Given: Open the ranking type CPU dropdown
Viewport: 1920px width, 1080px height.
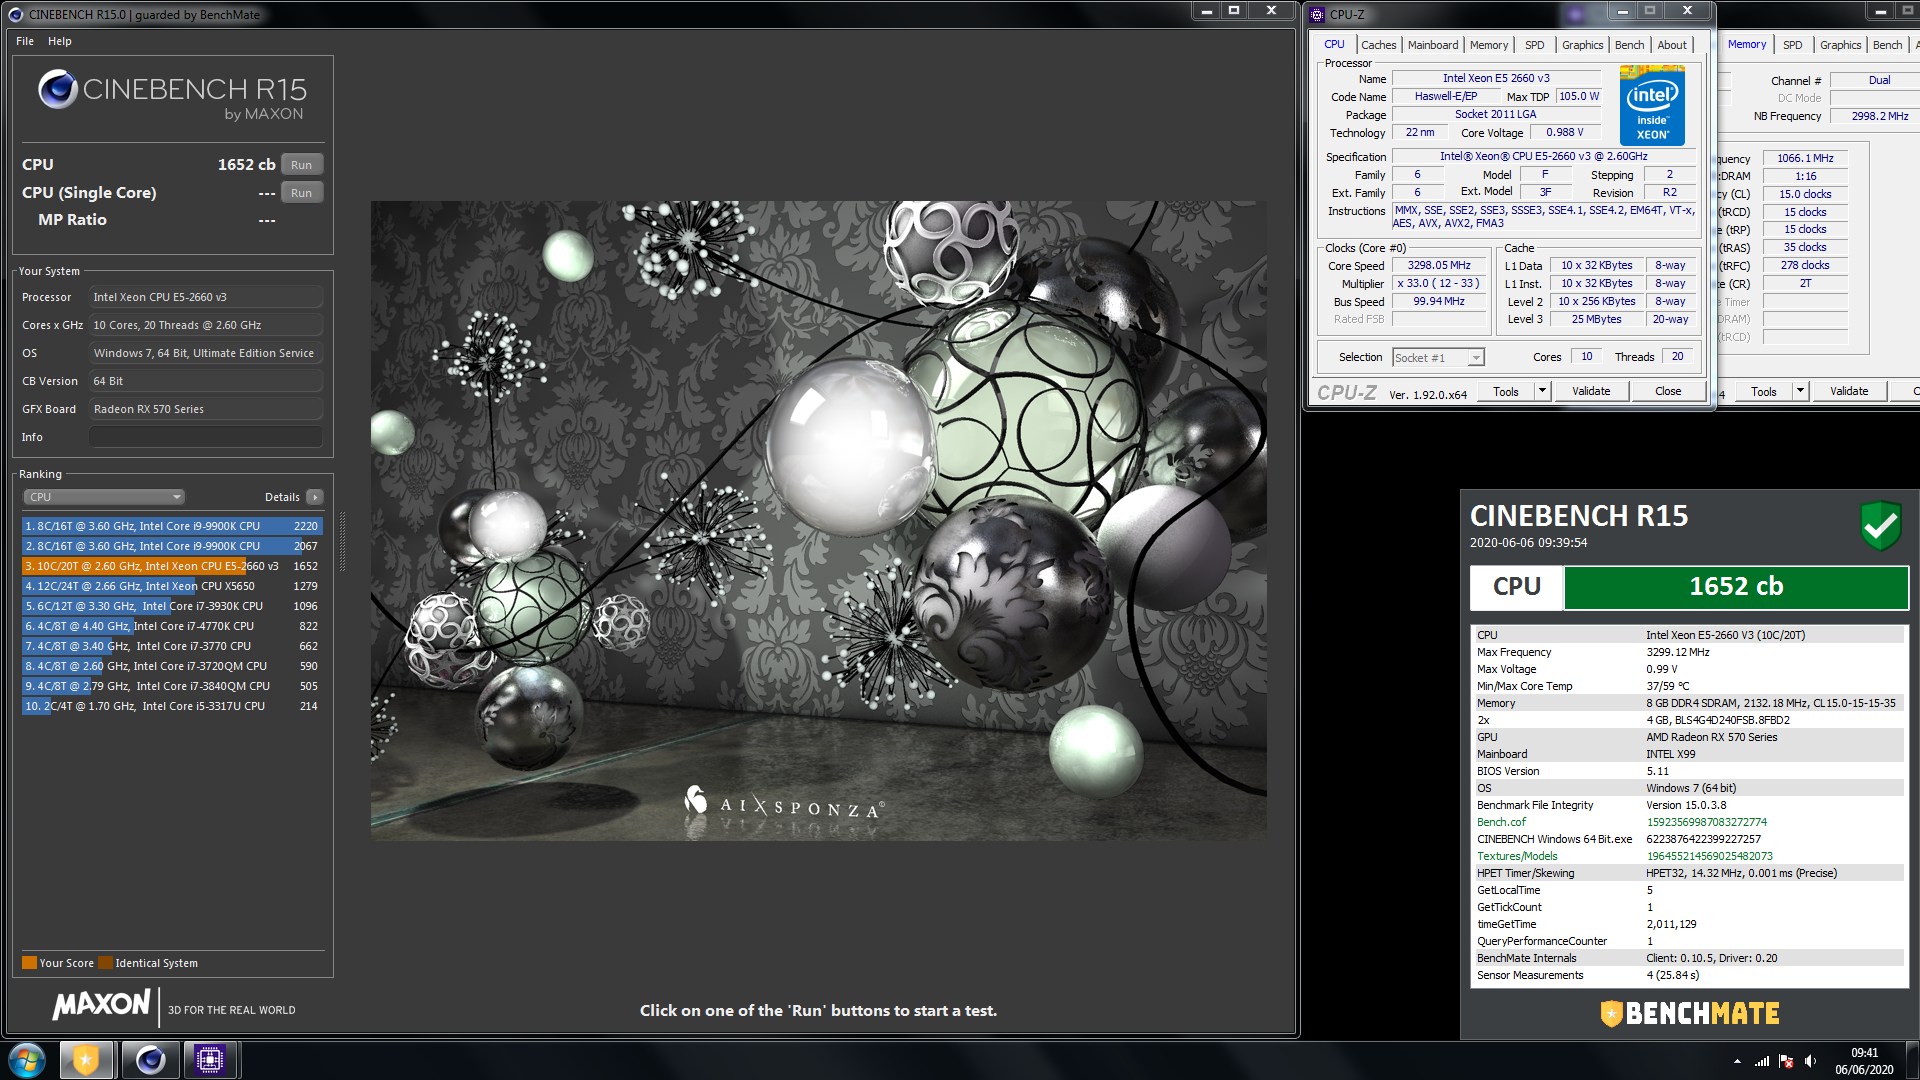Looking at the screenshot, I should 104,497.
